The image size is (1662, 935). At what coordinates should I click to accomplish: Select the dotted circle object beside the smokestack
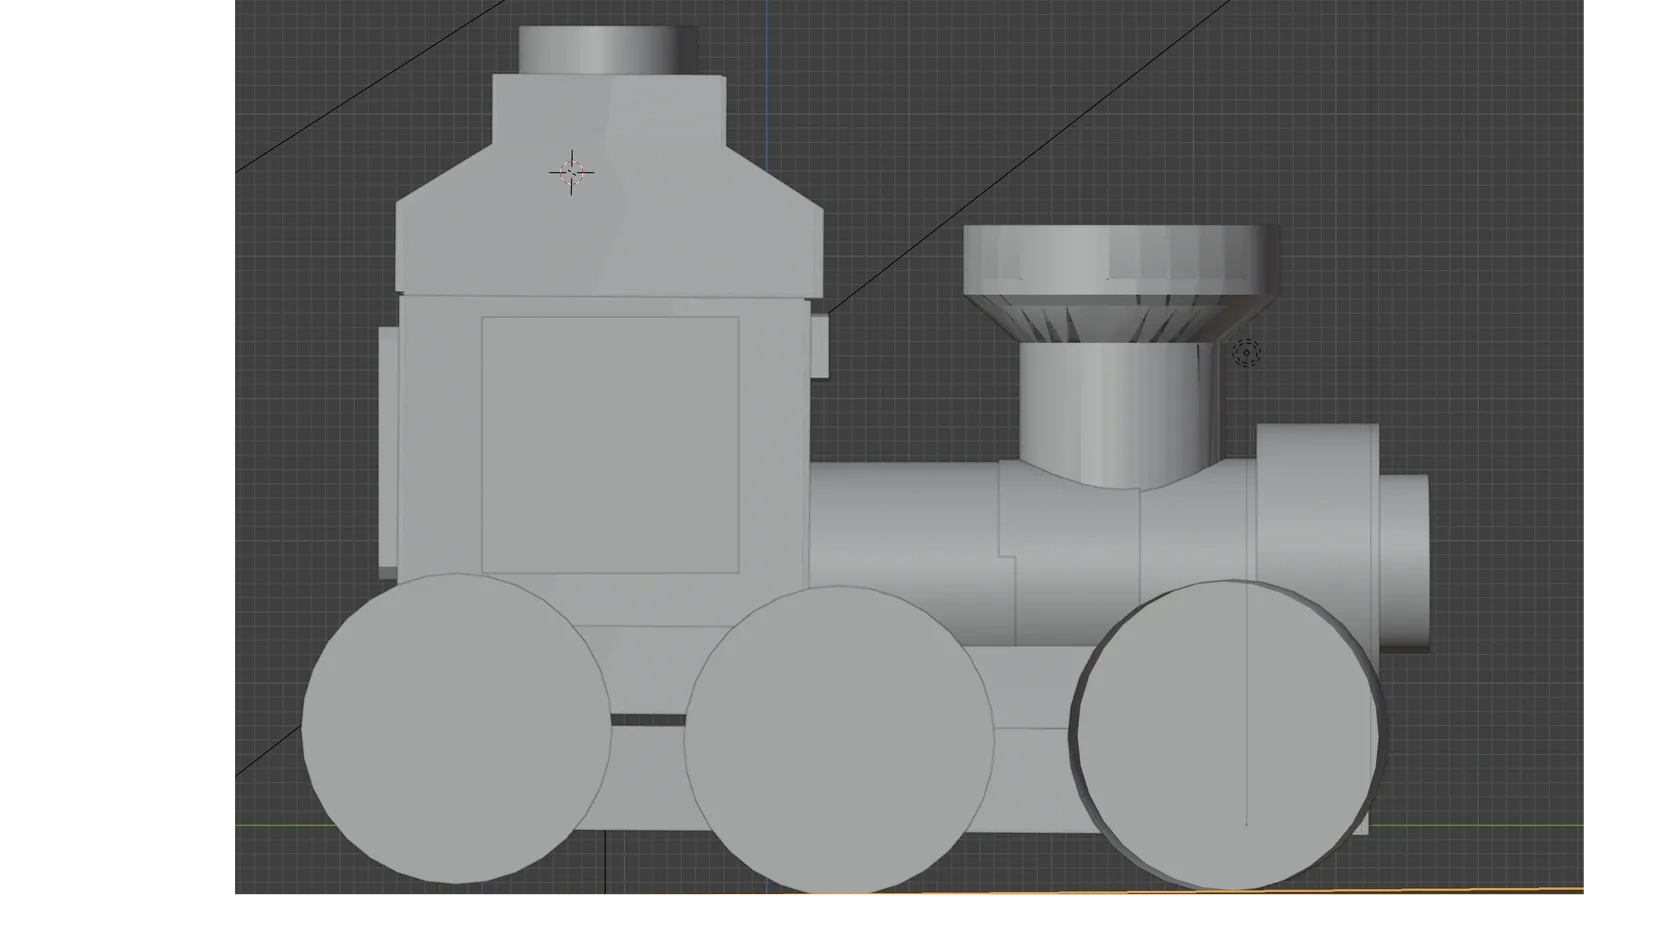pyautogui.click(x=1246, y=353)
